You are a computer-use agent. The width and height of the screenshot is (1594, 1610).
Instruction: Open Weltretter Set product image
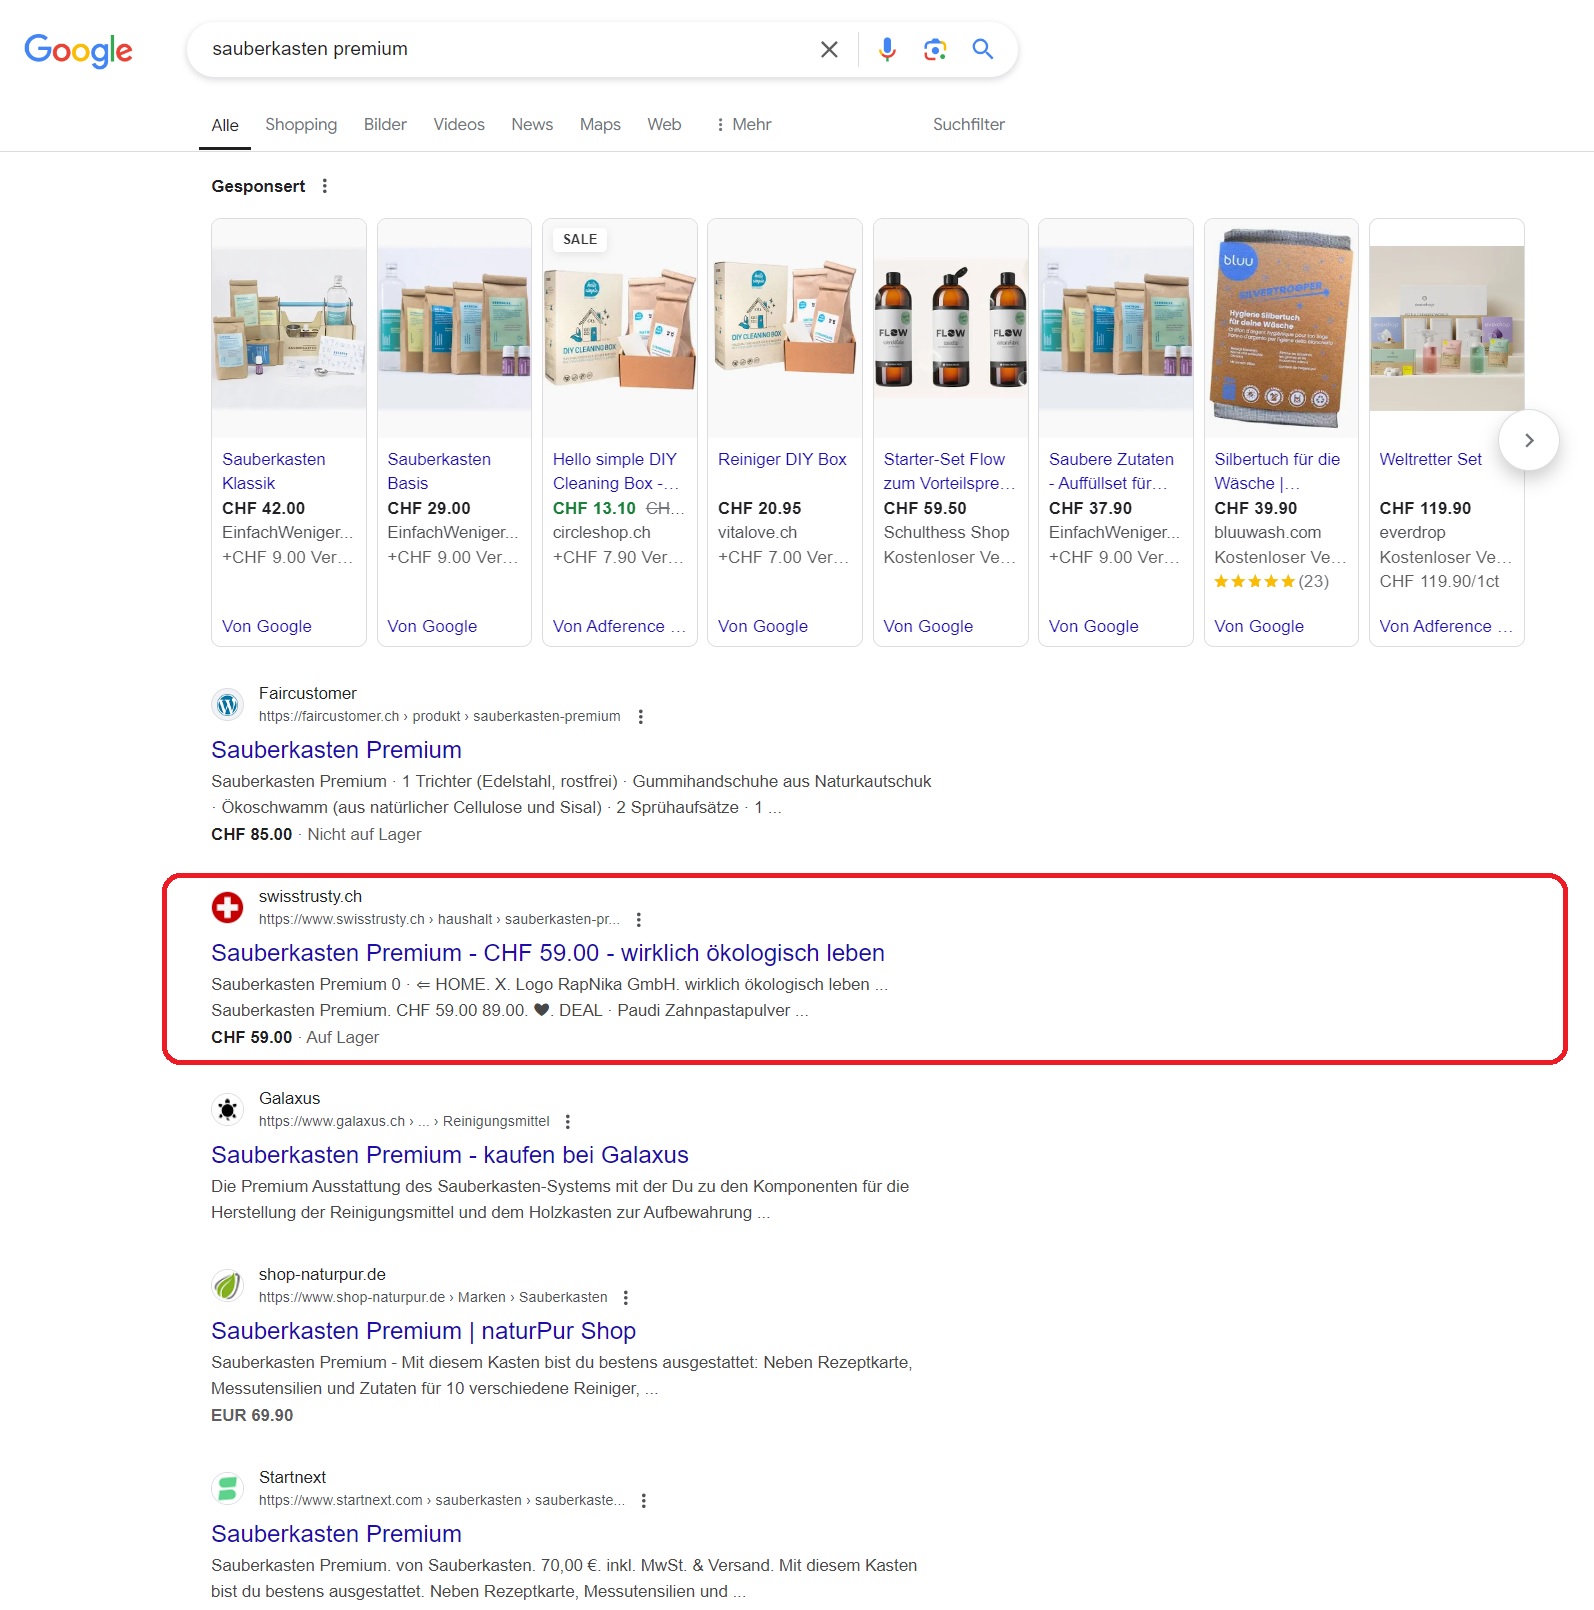pos(1447,328)
